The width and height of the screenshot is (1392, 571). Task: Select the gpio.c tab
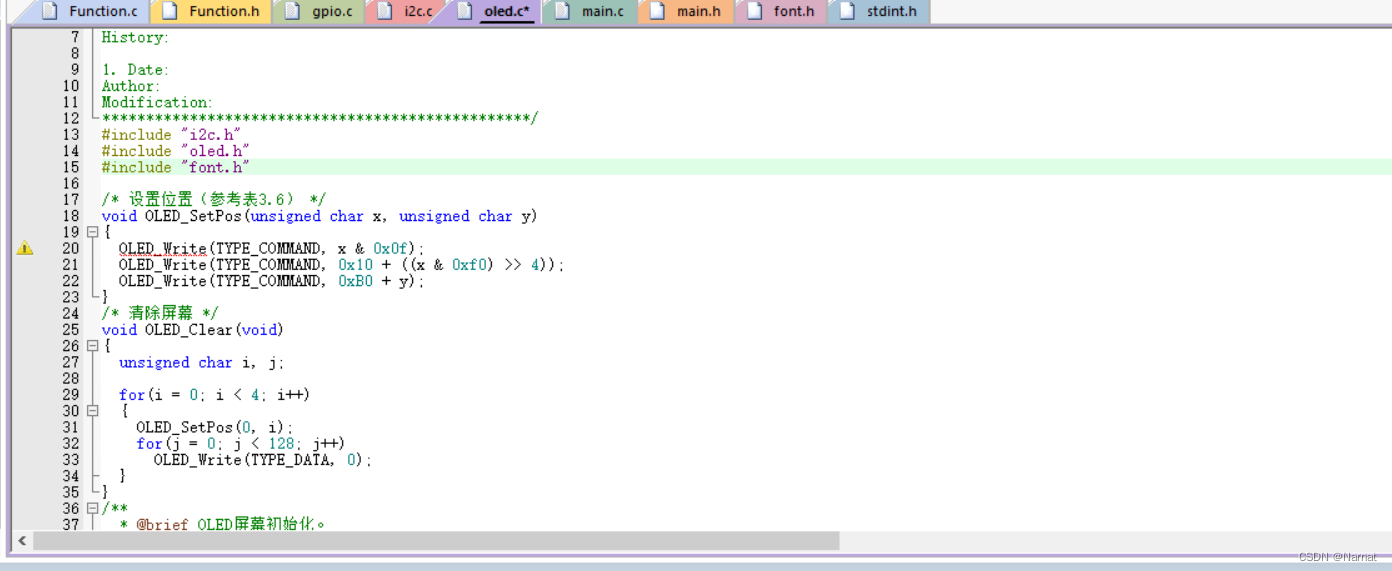click(318, 12)
